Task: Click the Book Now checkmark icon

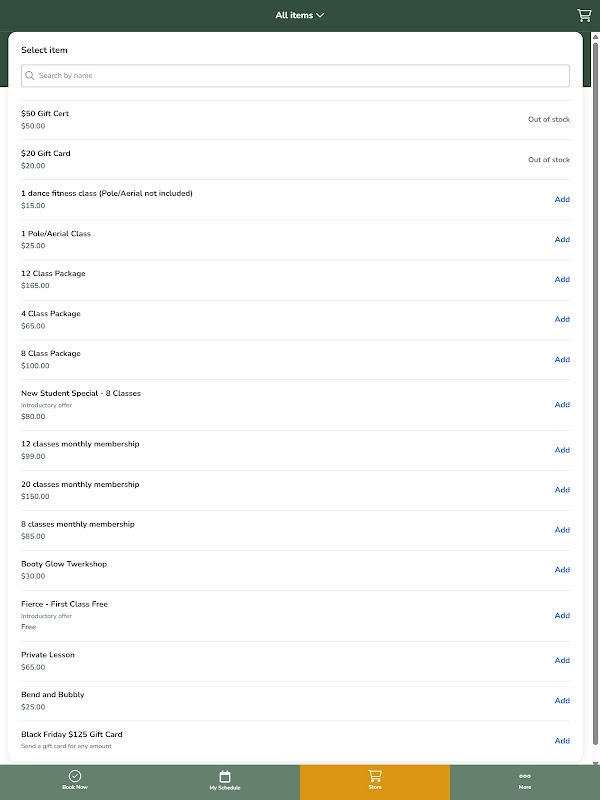Action: pos(75,776)
